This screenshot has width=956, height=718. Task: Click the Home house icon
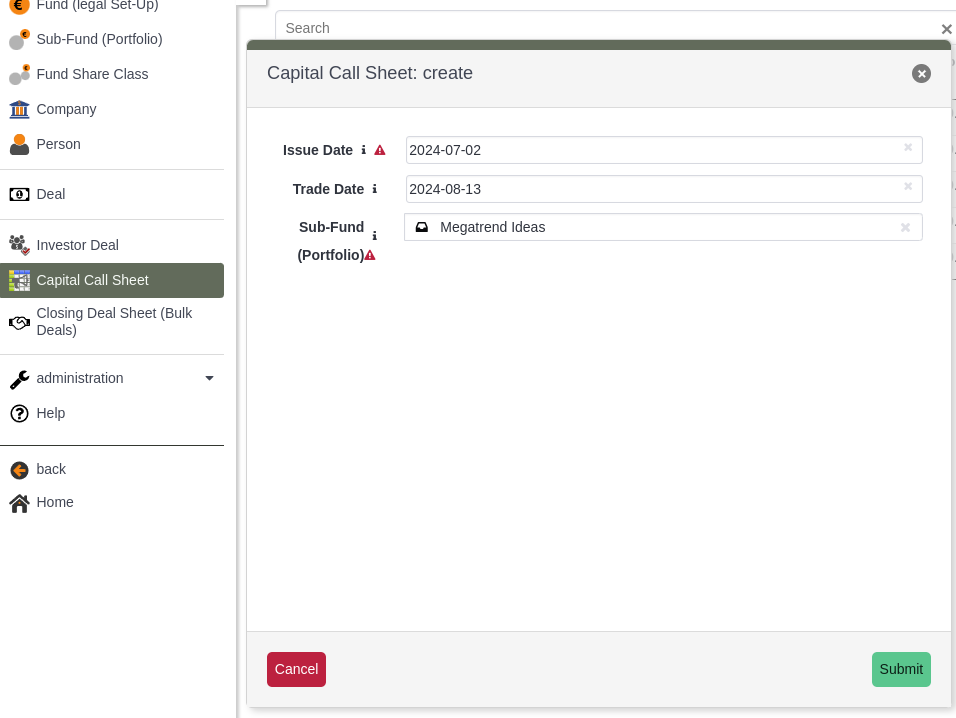point(19,503)
